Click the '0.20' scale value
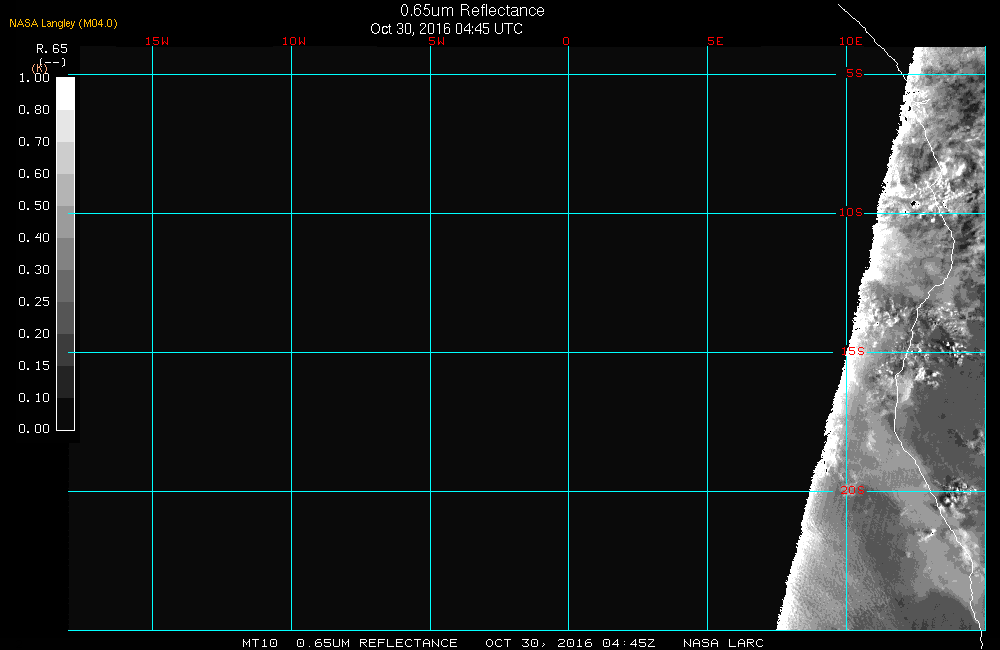 34,334
